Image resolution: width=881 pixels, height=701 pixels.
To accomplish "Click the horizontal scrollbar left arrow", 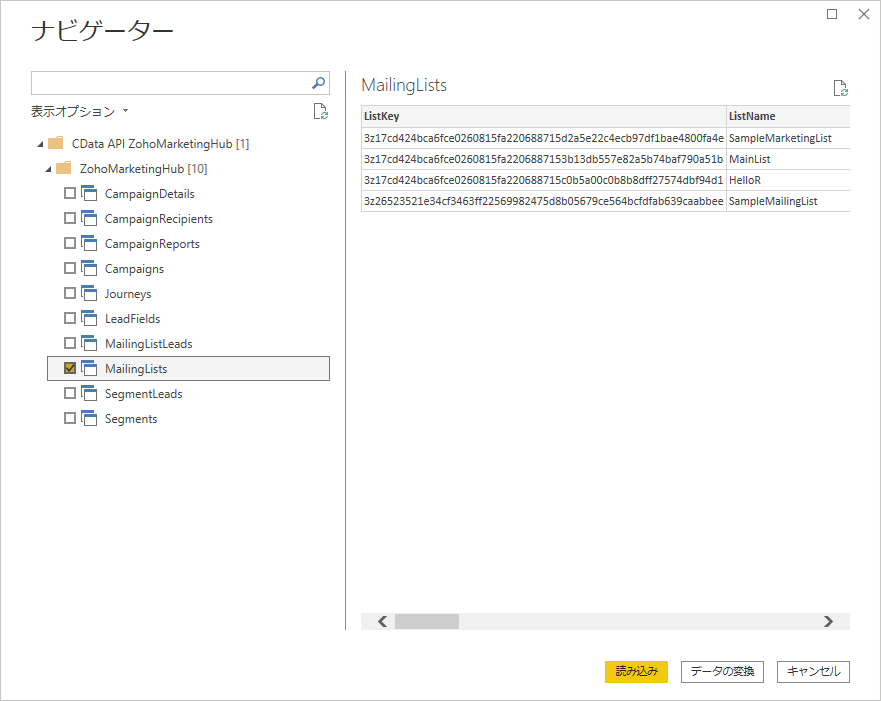I will [383, 621].
